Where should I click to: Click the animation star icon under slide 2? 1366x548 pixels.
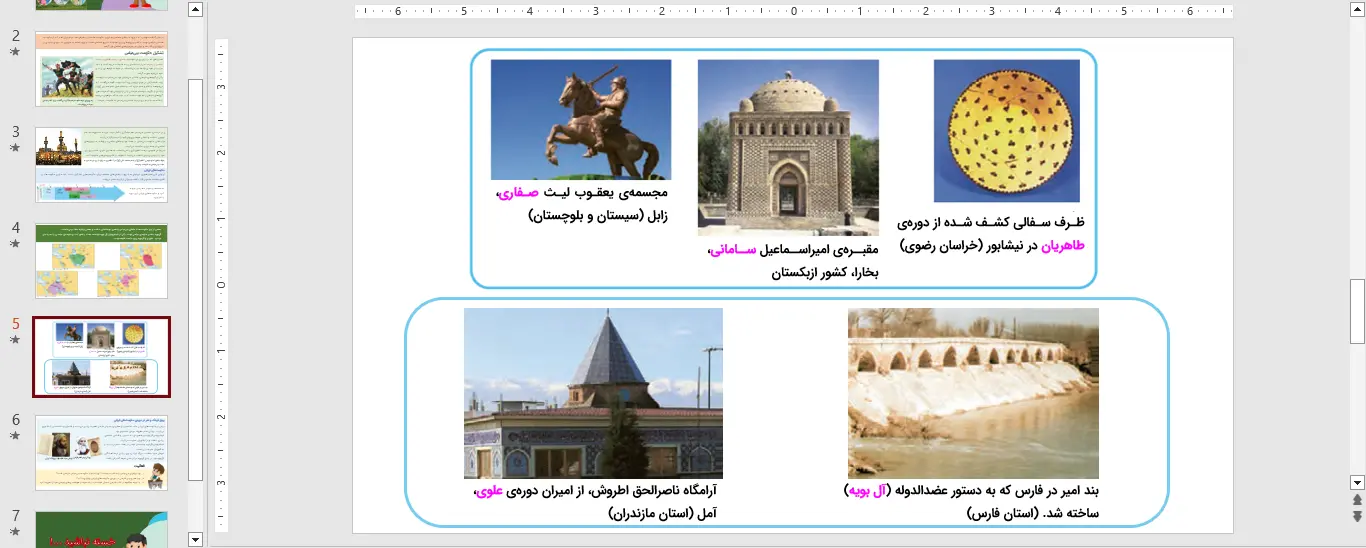(x=15, y=51)
